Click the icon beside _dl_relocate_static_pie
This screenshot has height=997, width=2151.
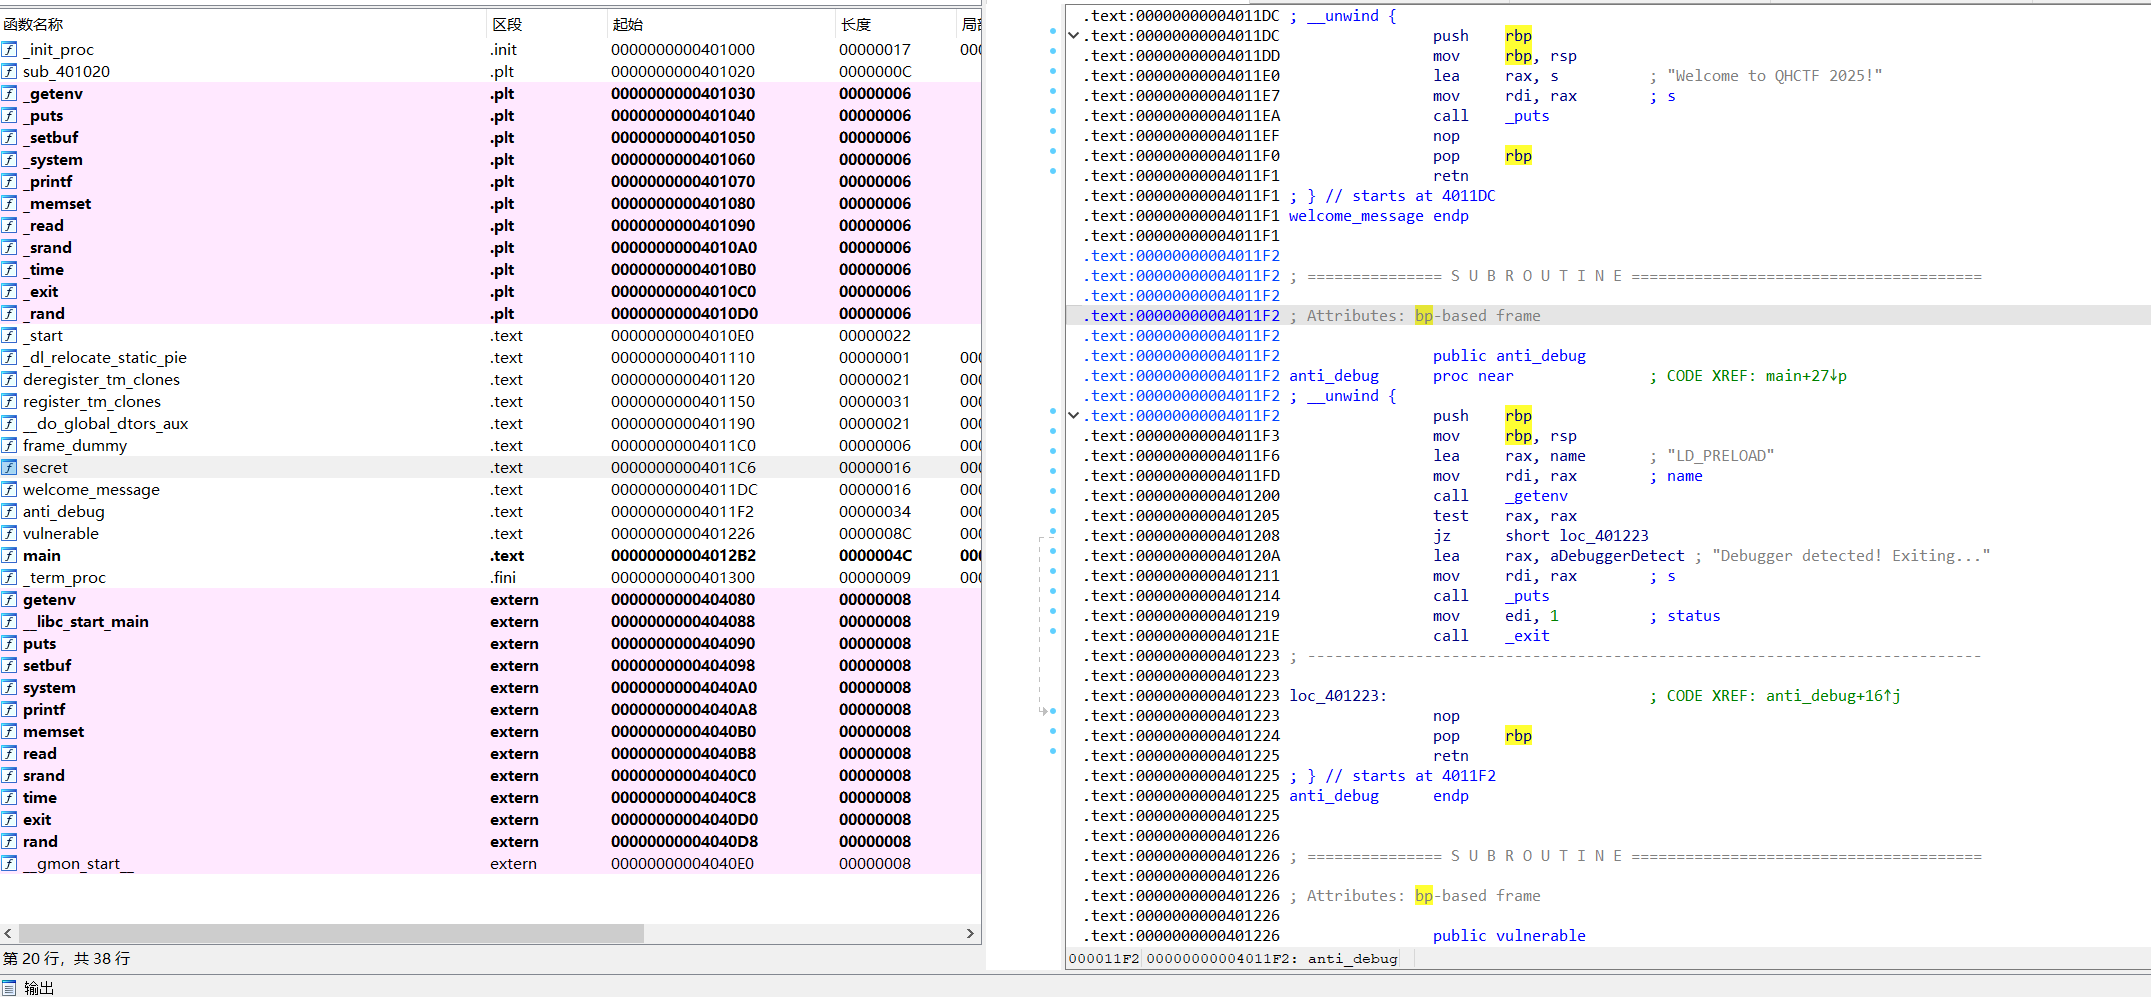point(9,357)
